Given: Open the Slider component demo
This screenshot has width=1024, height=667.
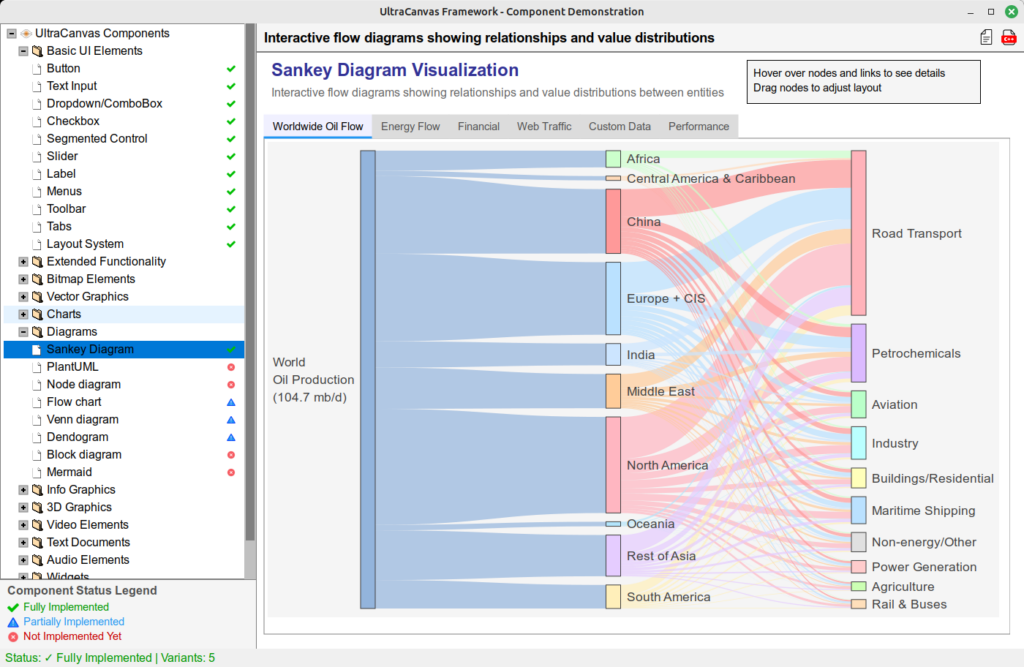Looking at the screenshot, I should tap(62, 156).
